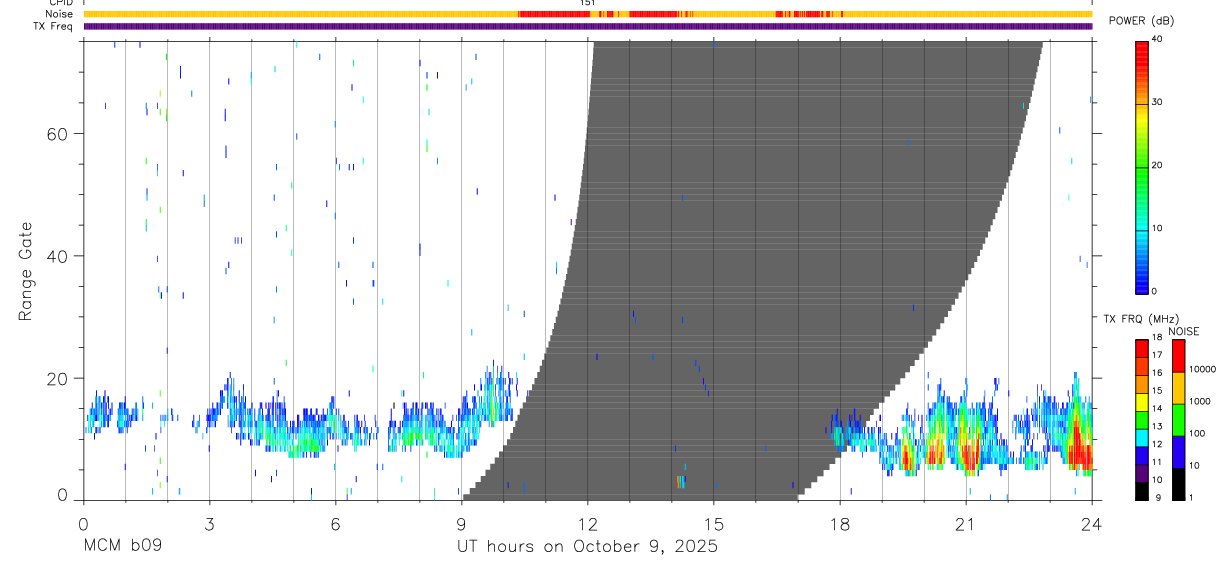Viewport: 1228px width, 567px height.
Task: Click UT hour tick label '12' on x-axis
Action: [588, 523]
